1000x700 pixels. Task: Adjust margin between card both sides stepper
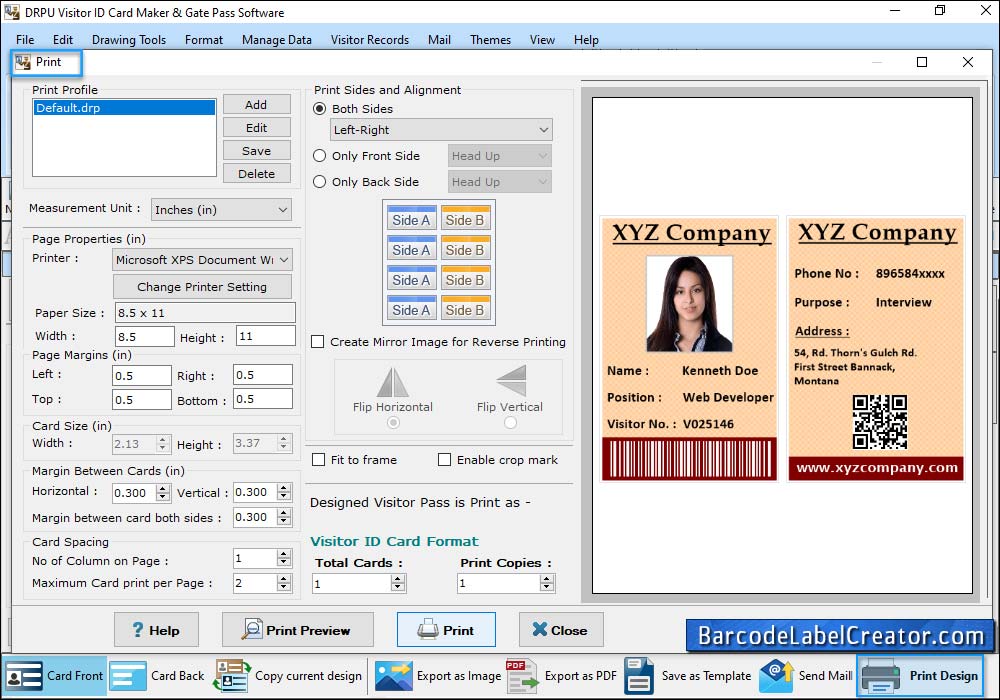pos(284,517)
